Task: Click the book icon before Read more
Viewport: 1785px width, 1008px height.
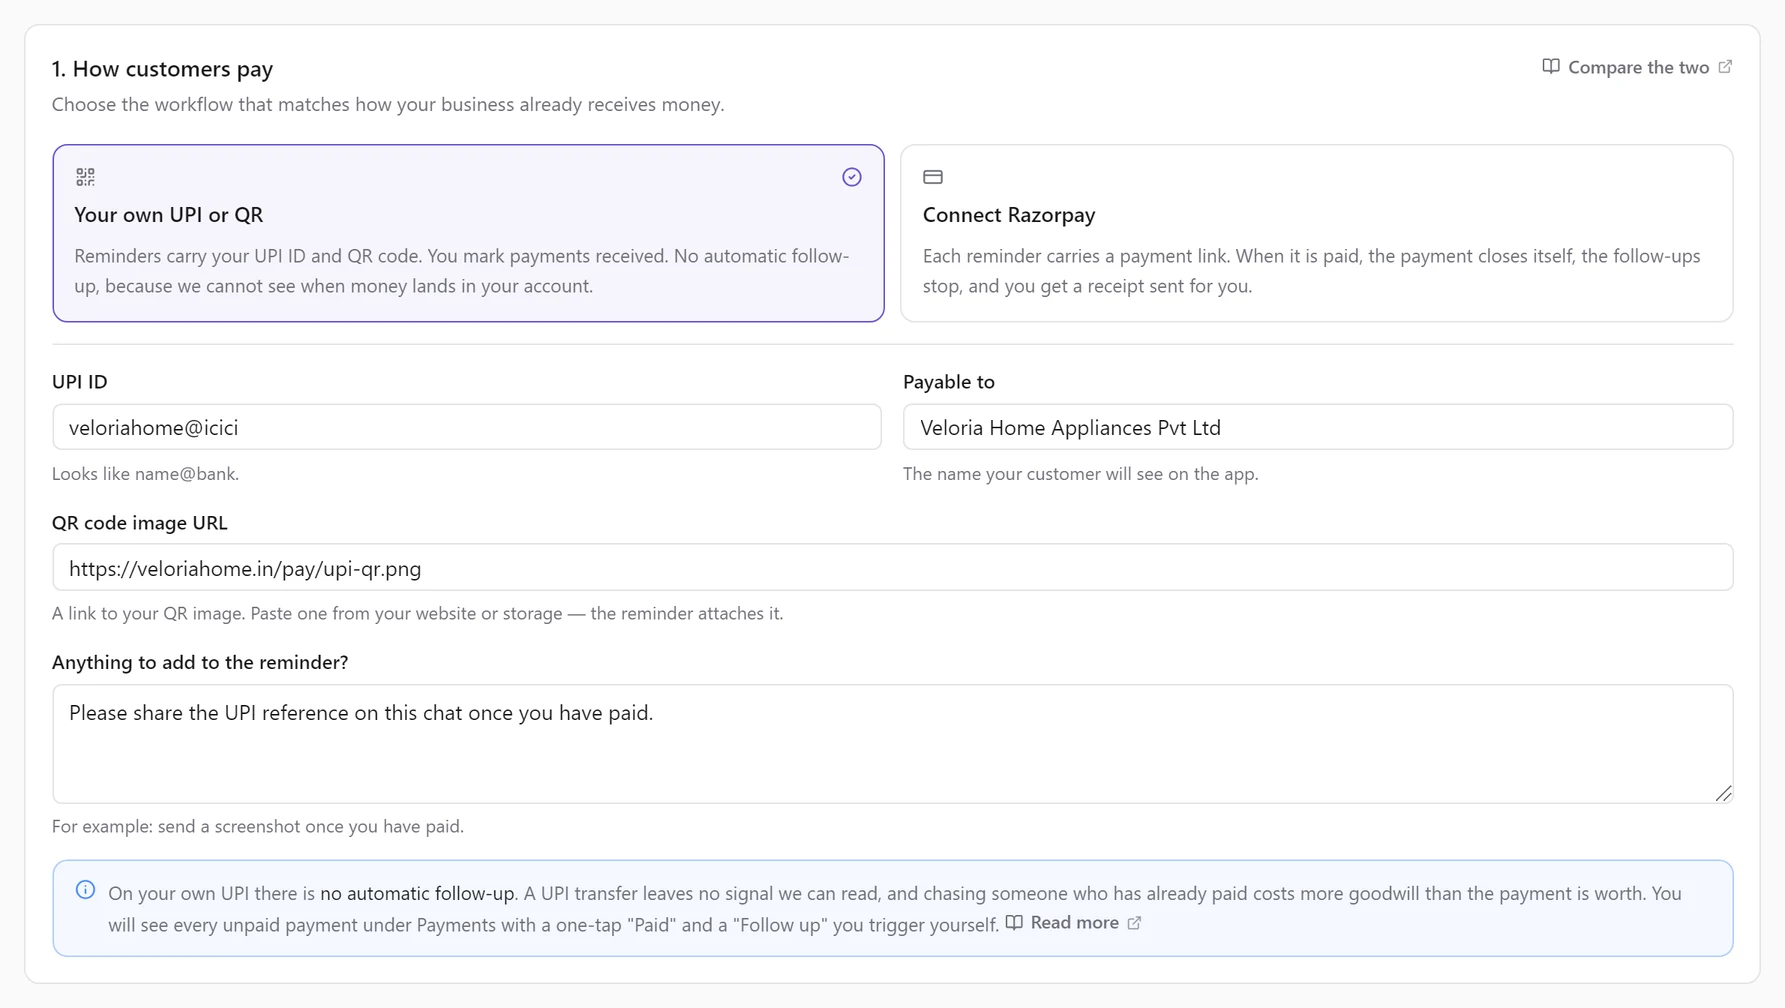Action: [1014, 923]
